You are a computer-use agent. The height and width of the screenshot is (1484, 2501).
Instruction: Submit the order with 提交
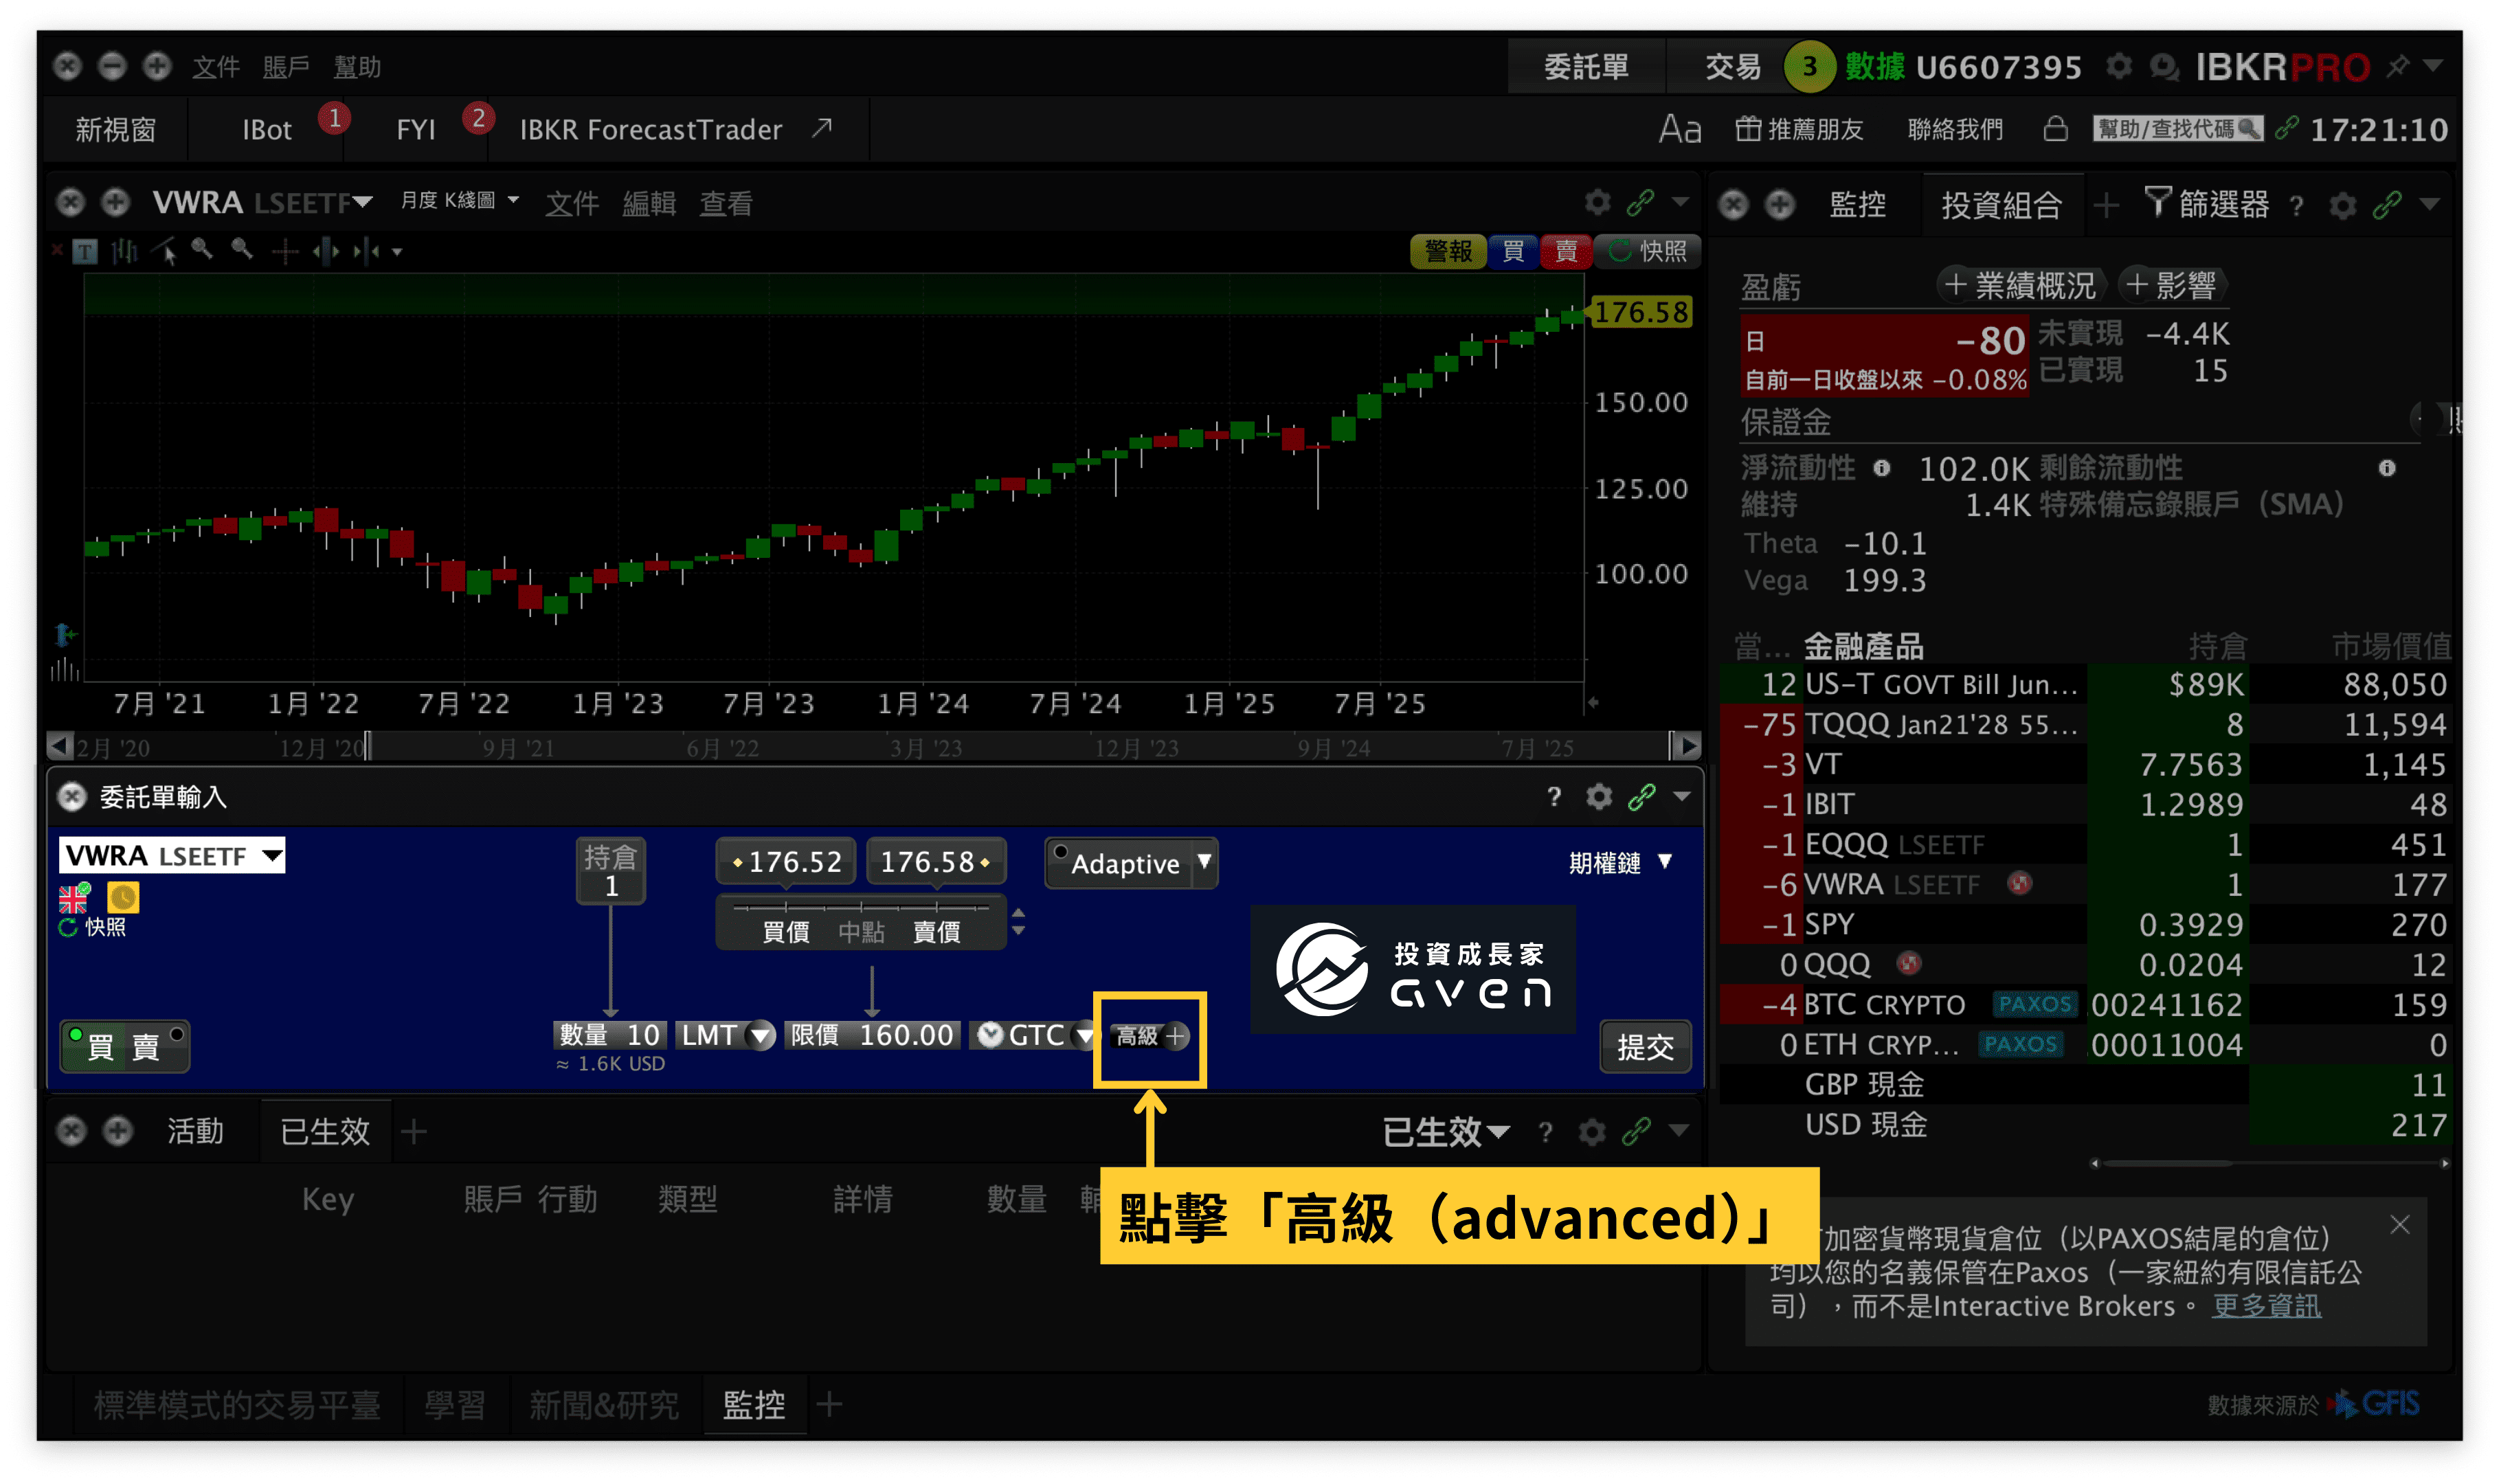[x=1646, y=1047]
